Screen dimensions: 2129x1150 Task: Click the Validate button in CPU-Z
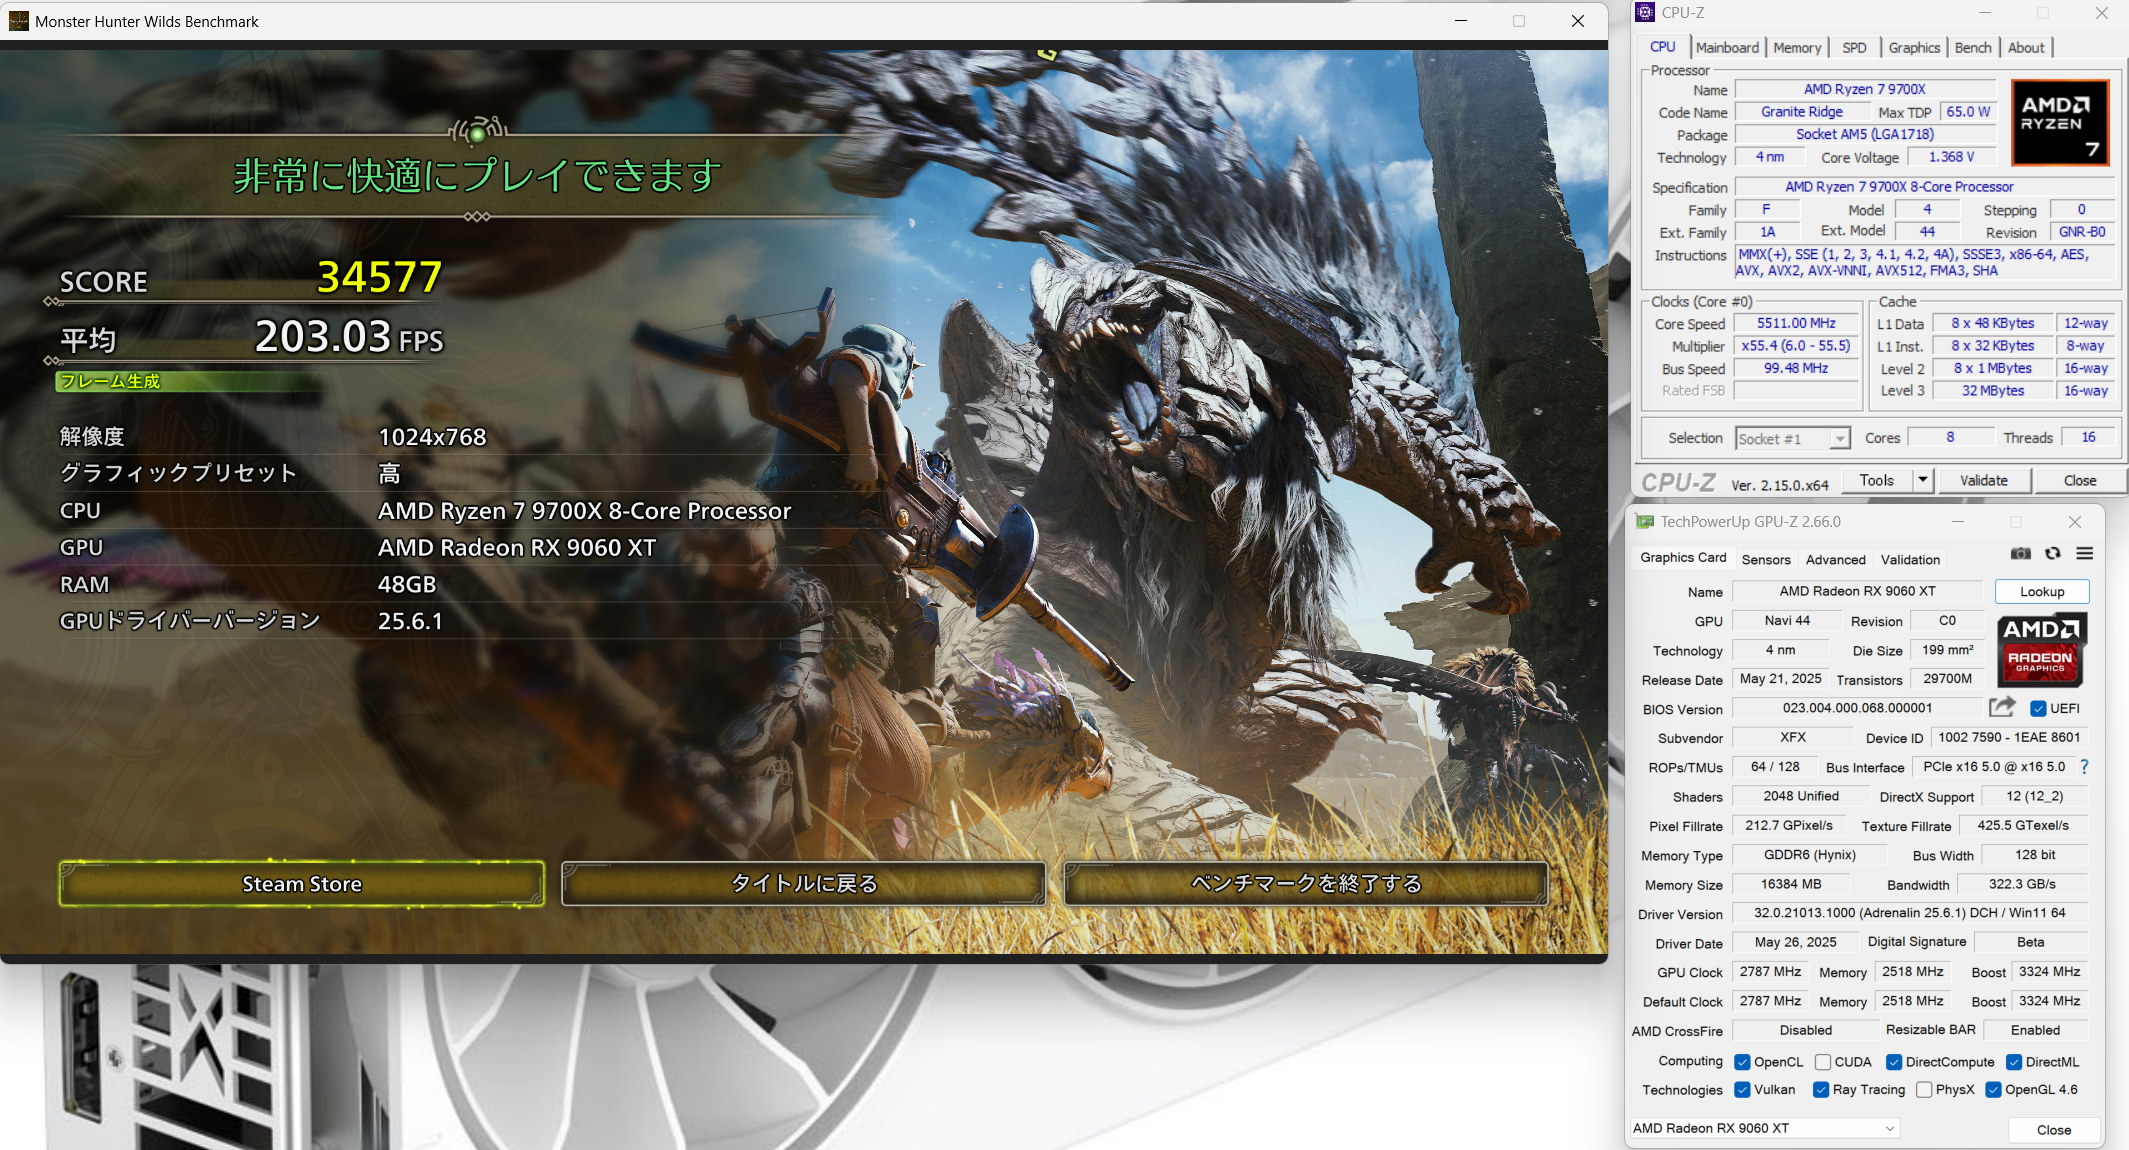(x=1984, y=480)
